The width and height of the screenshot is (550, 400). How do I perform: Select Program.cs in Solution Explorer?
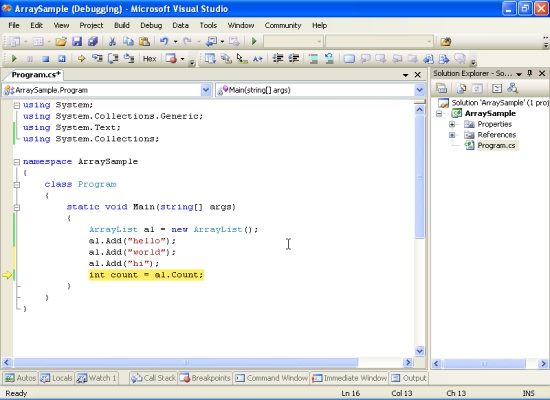click(496, 145)
